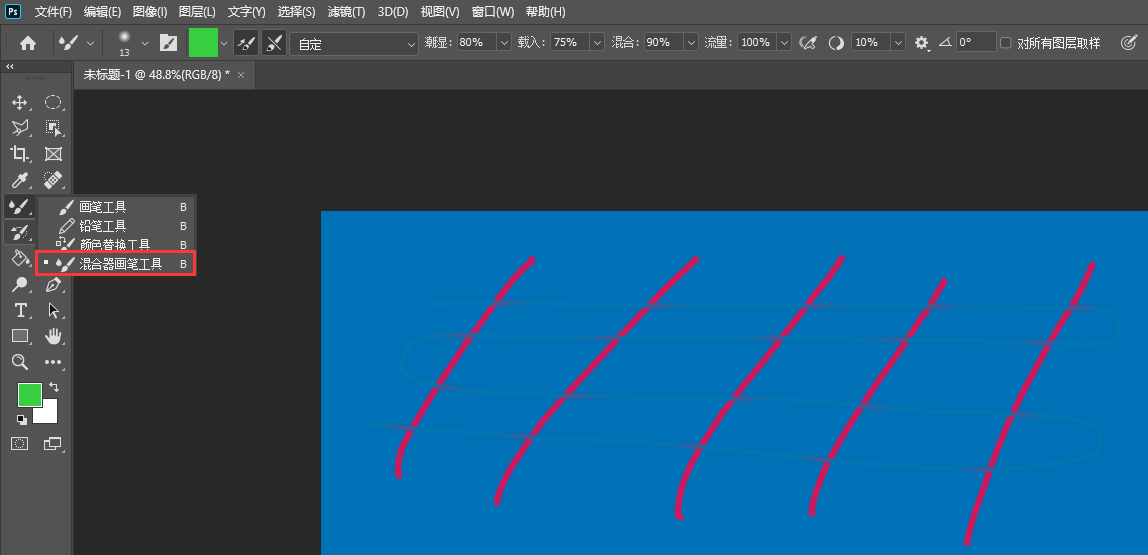Change the screen mode

coord(53,444)
